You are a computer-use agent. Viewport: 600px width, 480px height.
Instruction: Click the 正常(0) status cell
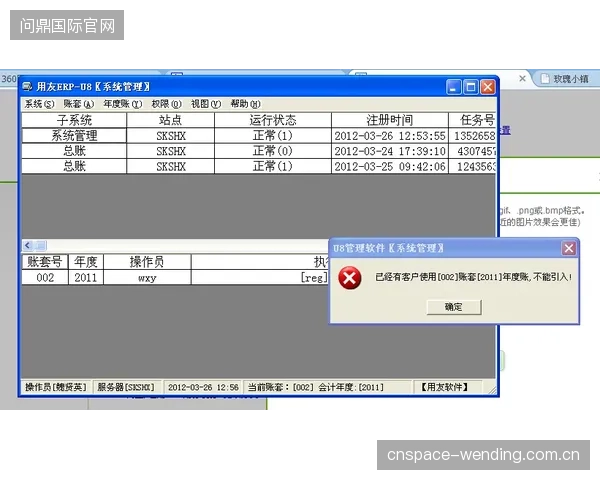pyautogui.click(x=273, y=151)
